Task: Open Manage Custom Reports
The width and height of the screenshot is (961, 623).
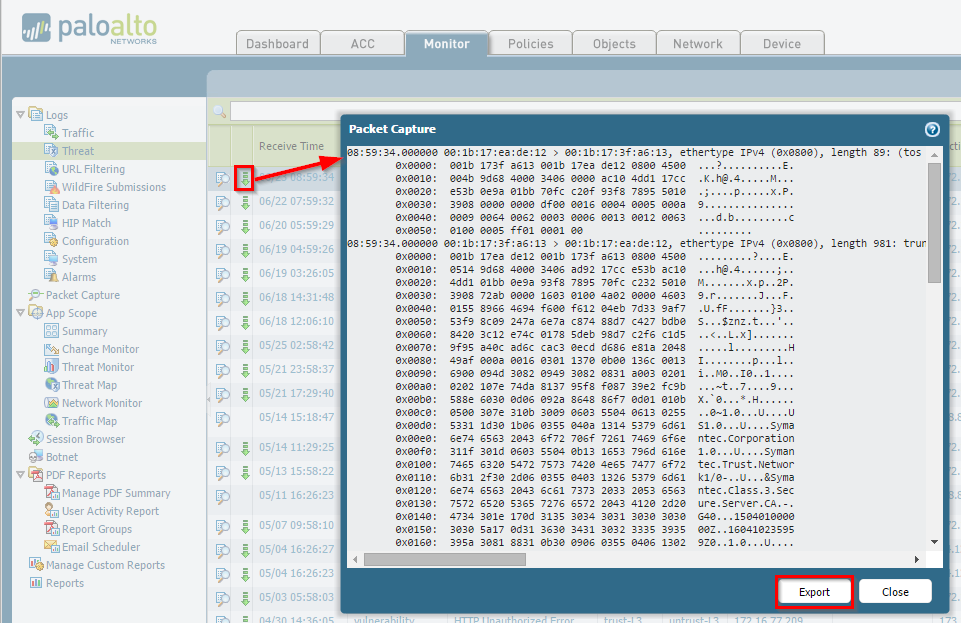Action: point(105,565)
